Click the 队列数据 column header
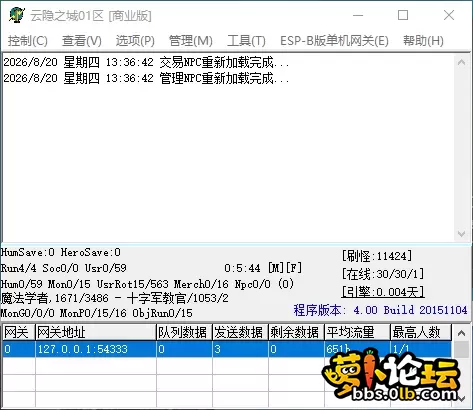Screen dimensions: 473x410 (184, 332)
